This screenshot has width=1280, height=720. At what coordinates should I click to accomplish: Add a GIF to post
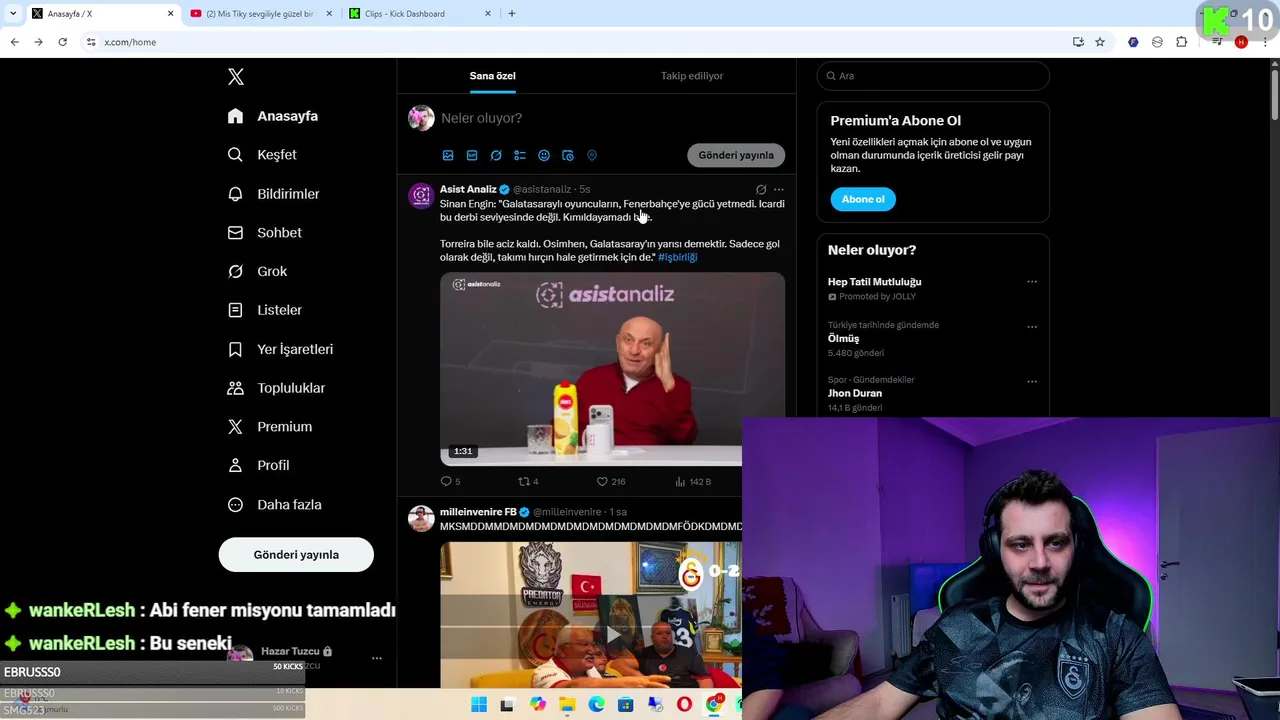pyautogui.click(x=472, y=156)
